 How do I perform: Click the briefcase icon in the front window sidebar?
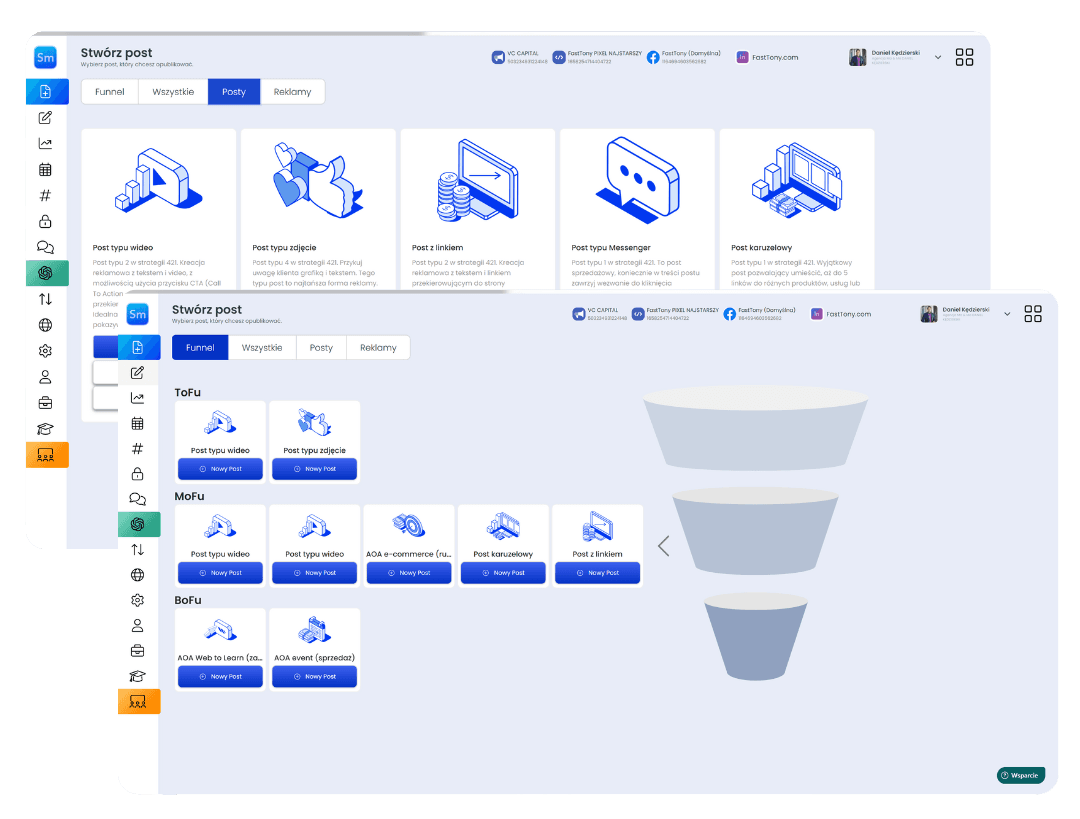click(x=138, y=651)
